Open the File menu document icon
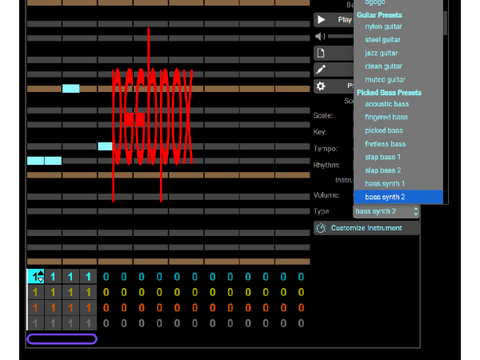Viewport: 480px width, 360px height. (321, 53)
